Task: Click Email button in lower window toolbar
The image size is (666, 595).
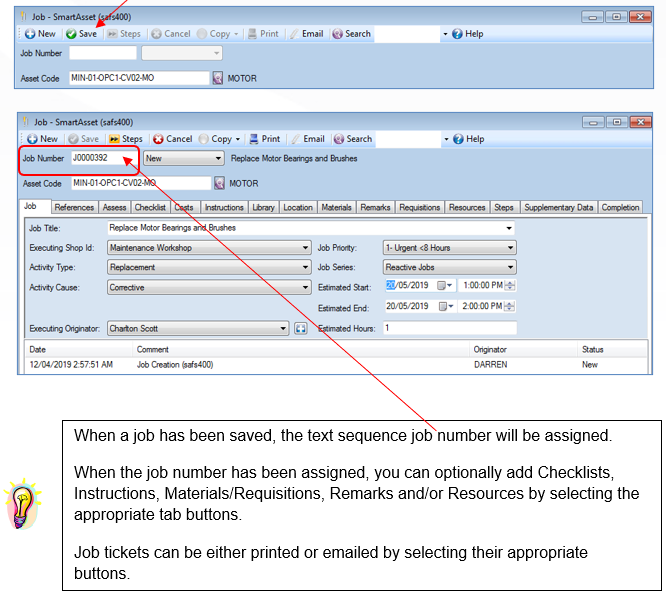Action: (x=308, y=139)
